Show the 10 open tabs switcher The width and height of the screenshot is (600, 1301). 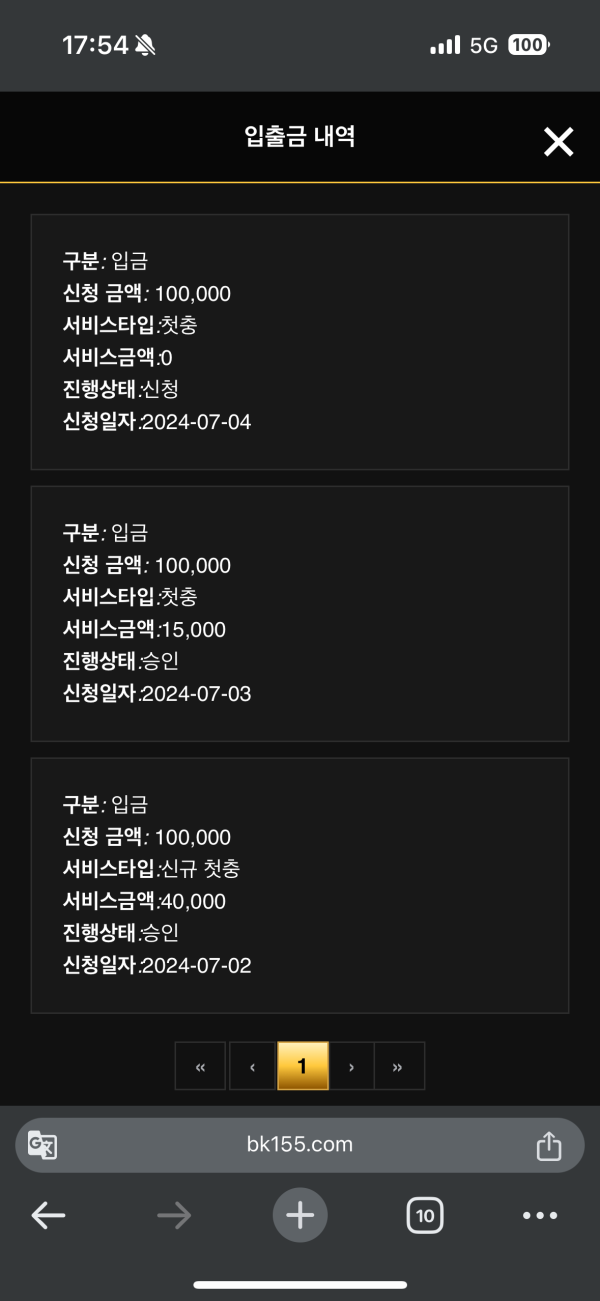425,1215
